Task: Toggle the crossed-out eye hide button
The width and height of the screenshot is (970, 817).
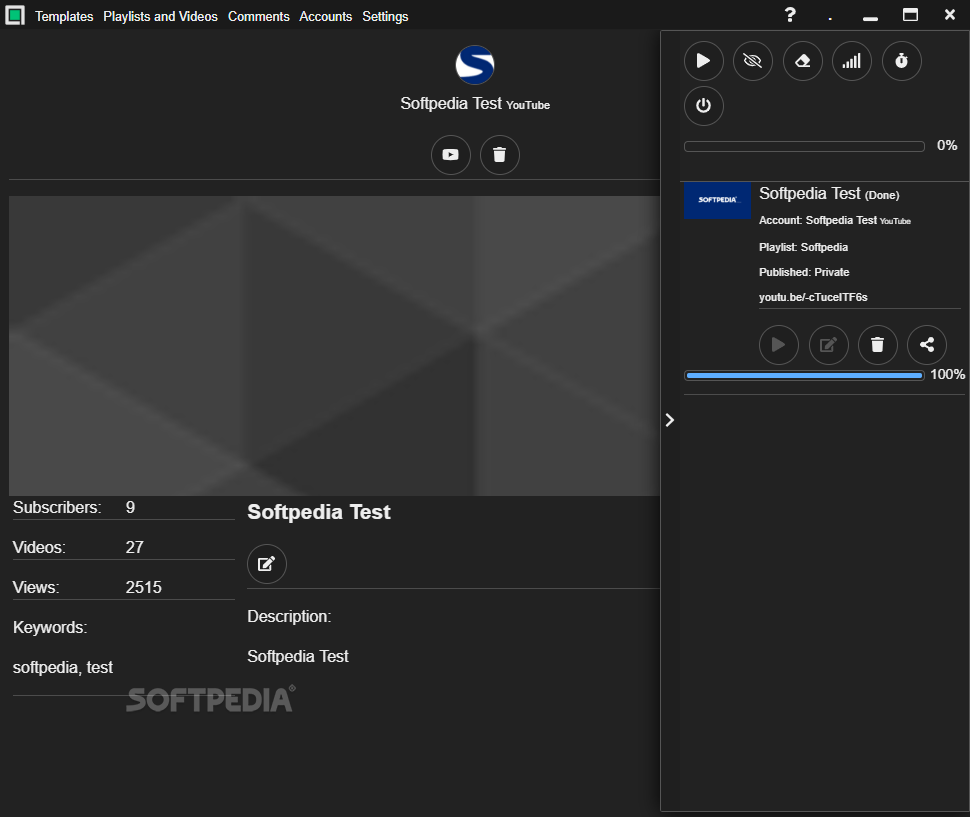Action: point(752,61)
